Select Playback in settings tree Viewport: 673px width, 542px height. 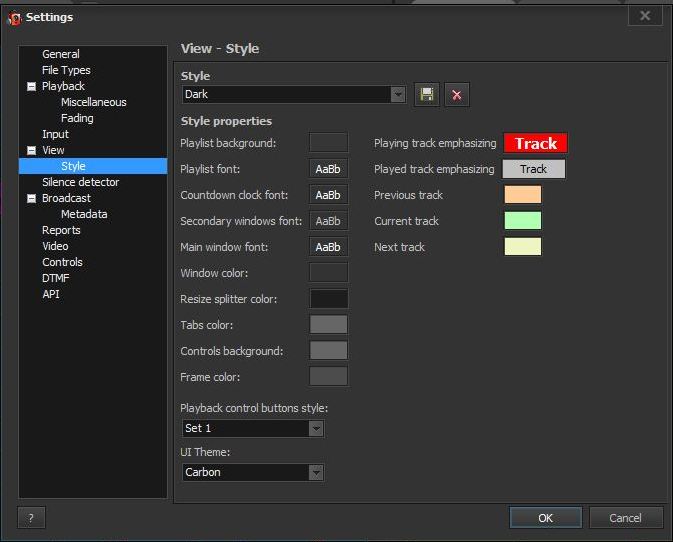pos(63,86)
